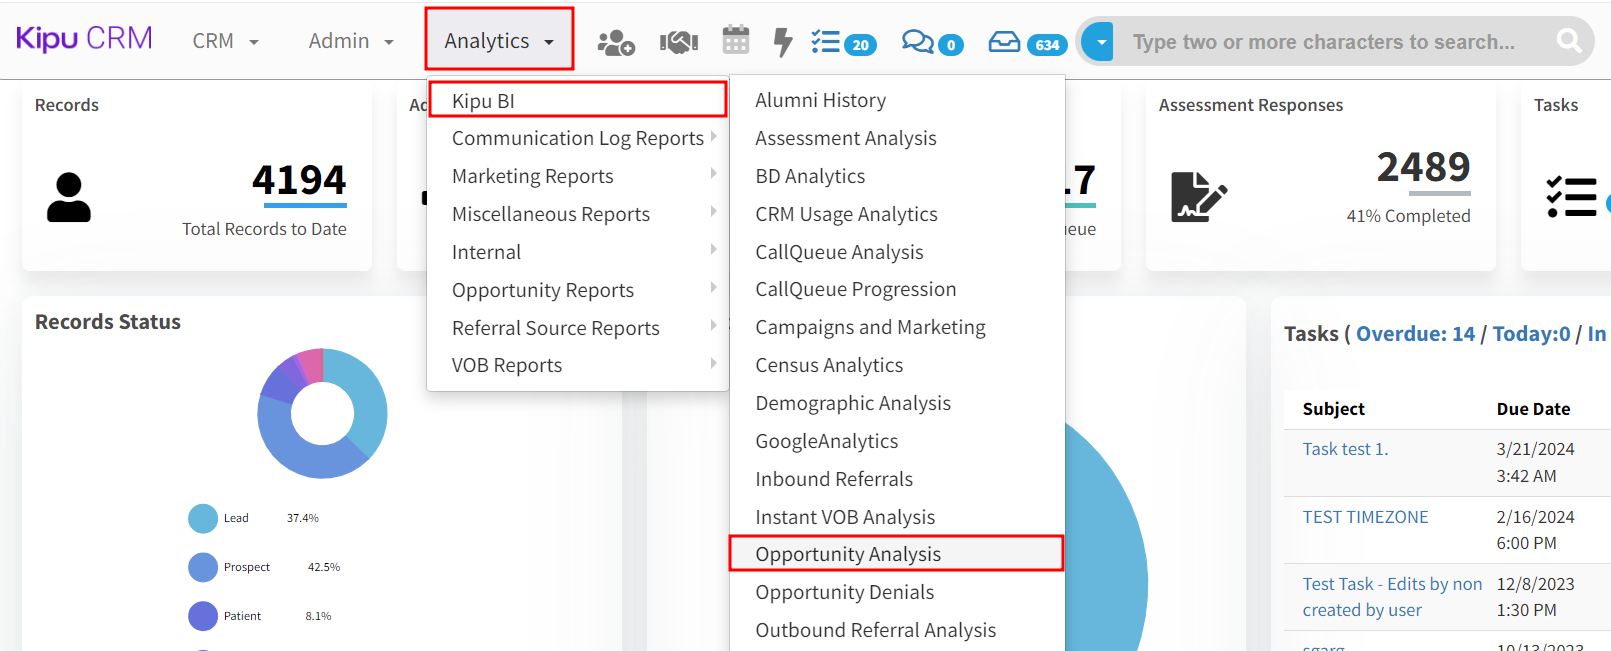Choose Kipu BI menu item
Image resolution: width=1611 pixels, height=651 pixels.
pos(483,101)
